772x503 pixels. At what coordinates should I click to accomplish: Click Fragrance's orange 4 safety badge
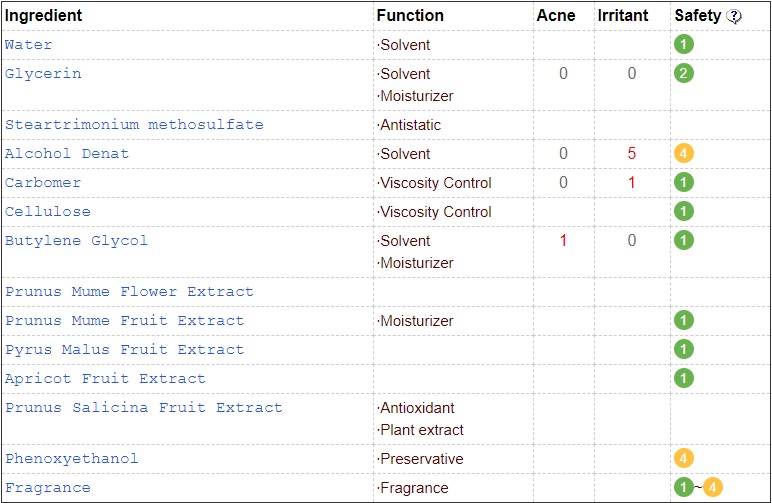tap(712, 487)
